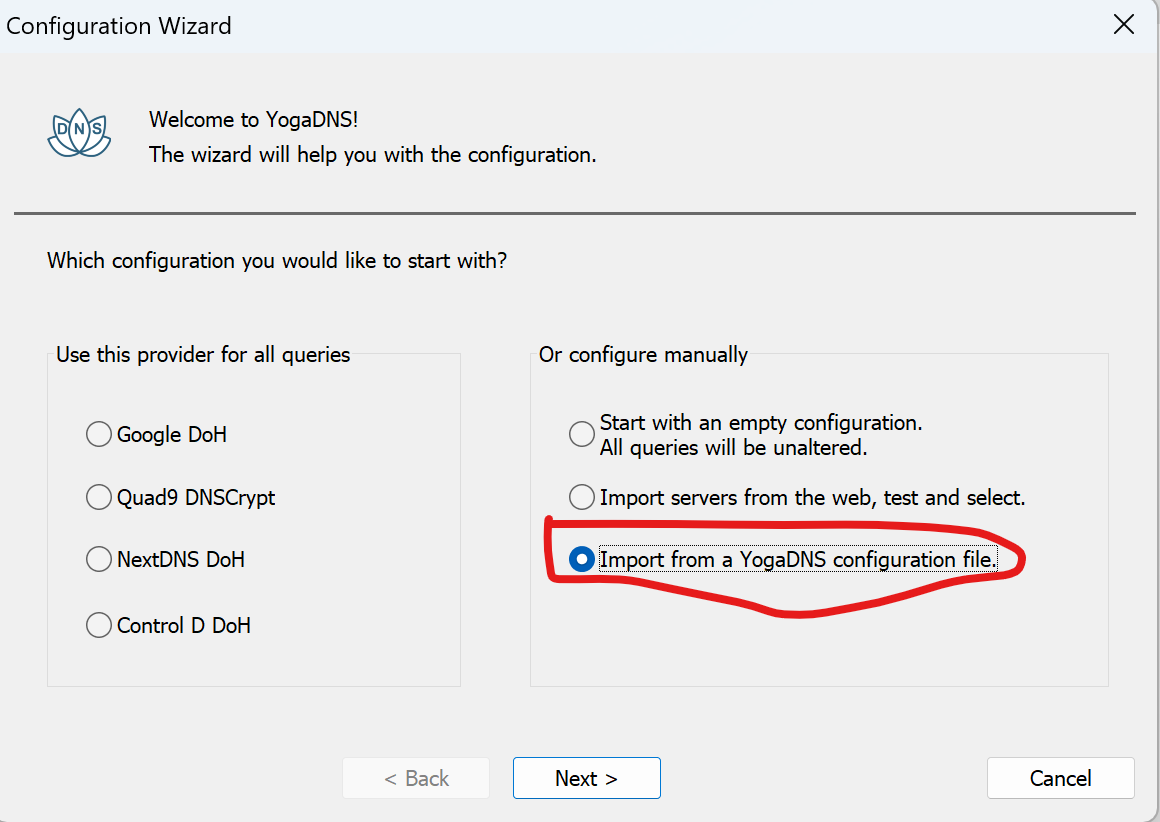Screen dimensions: 1160x822
Task: Click the horizontal separator line under the header
Action: coord(575,213)
